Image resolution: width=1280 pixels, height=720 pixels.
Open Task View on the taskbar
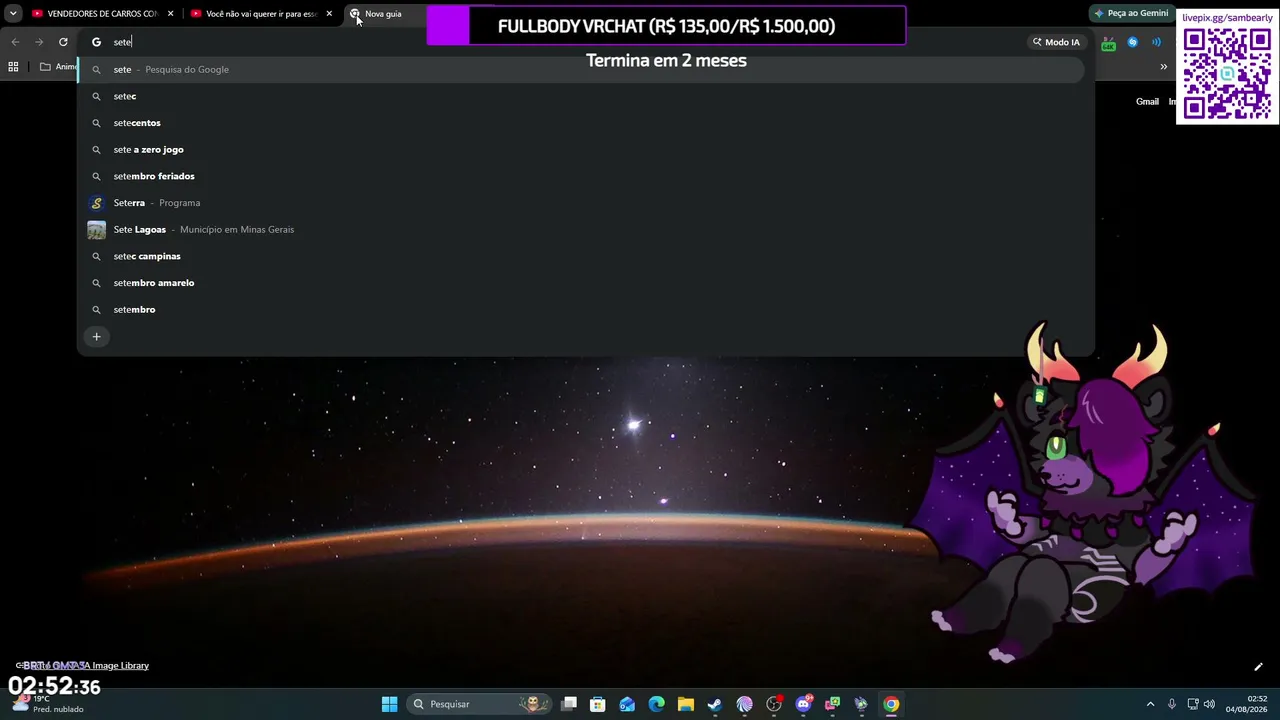coord(569,704)
